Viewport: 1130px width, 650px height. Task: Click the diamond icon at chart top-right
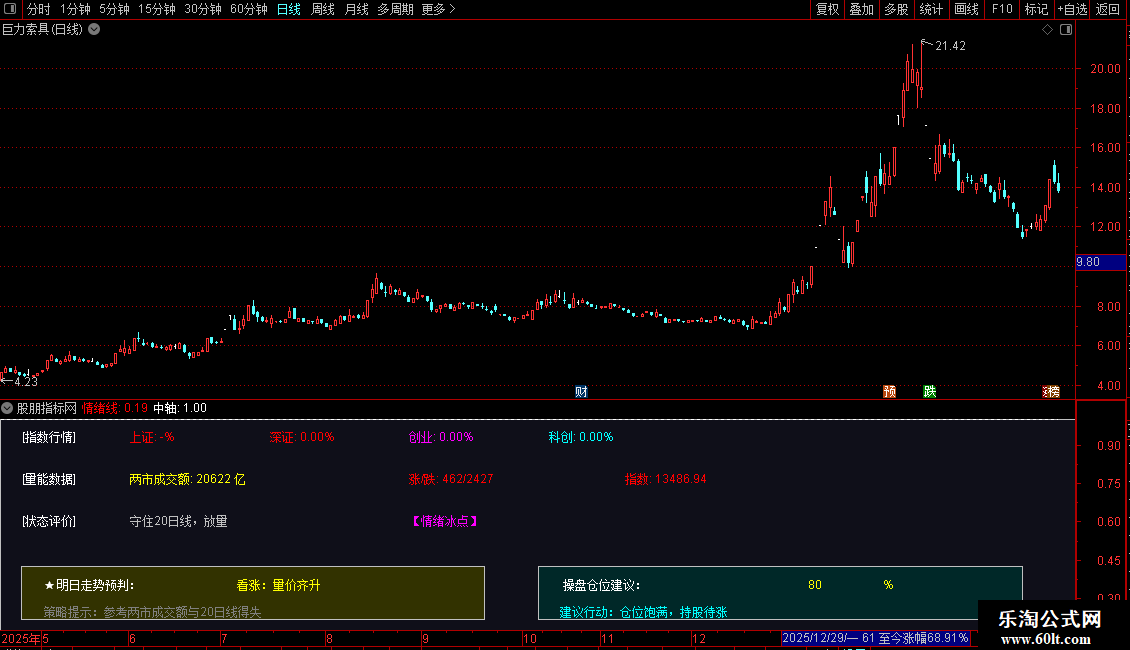[x=1047, y=30]
